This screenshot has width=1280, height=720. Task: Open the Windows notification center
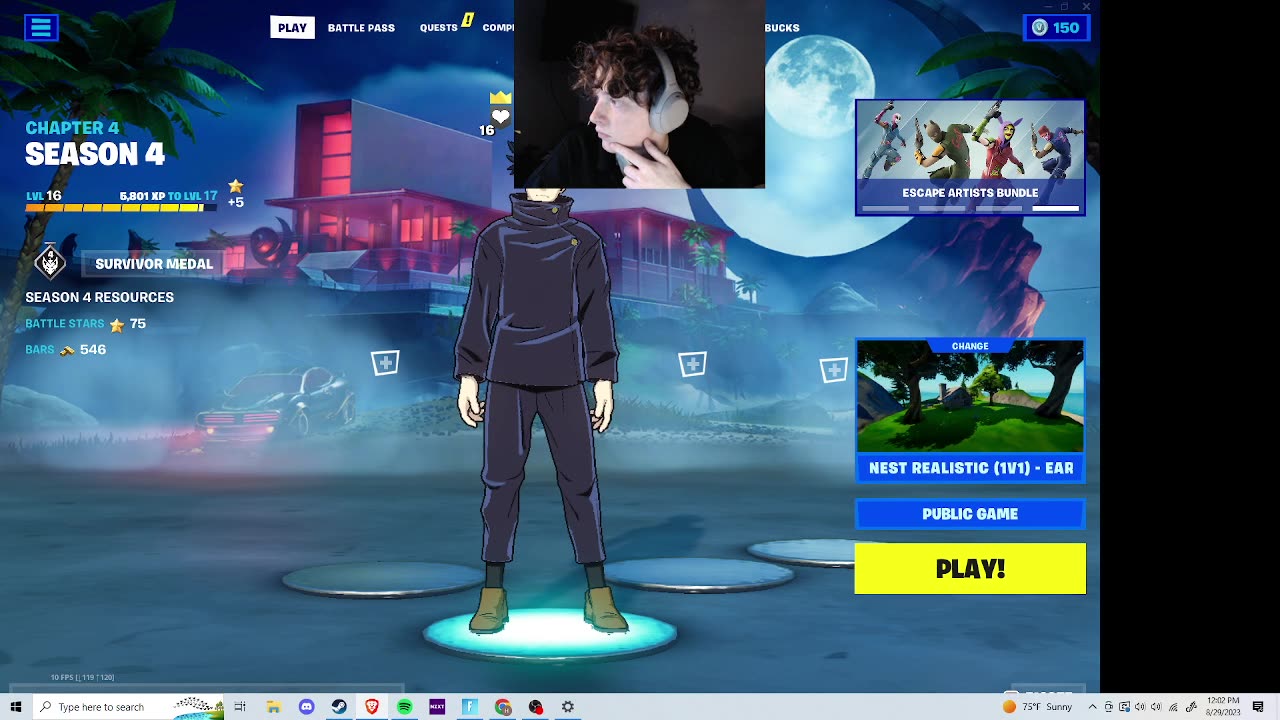1258,707
